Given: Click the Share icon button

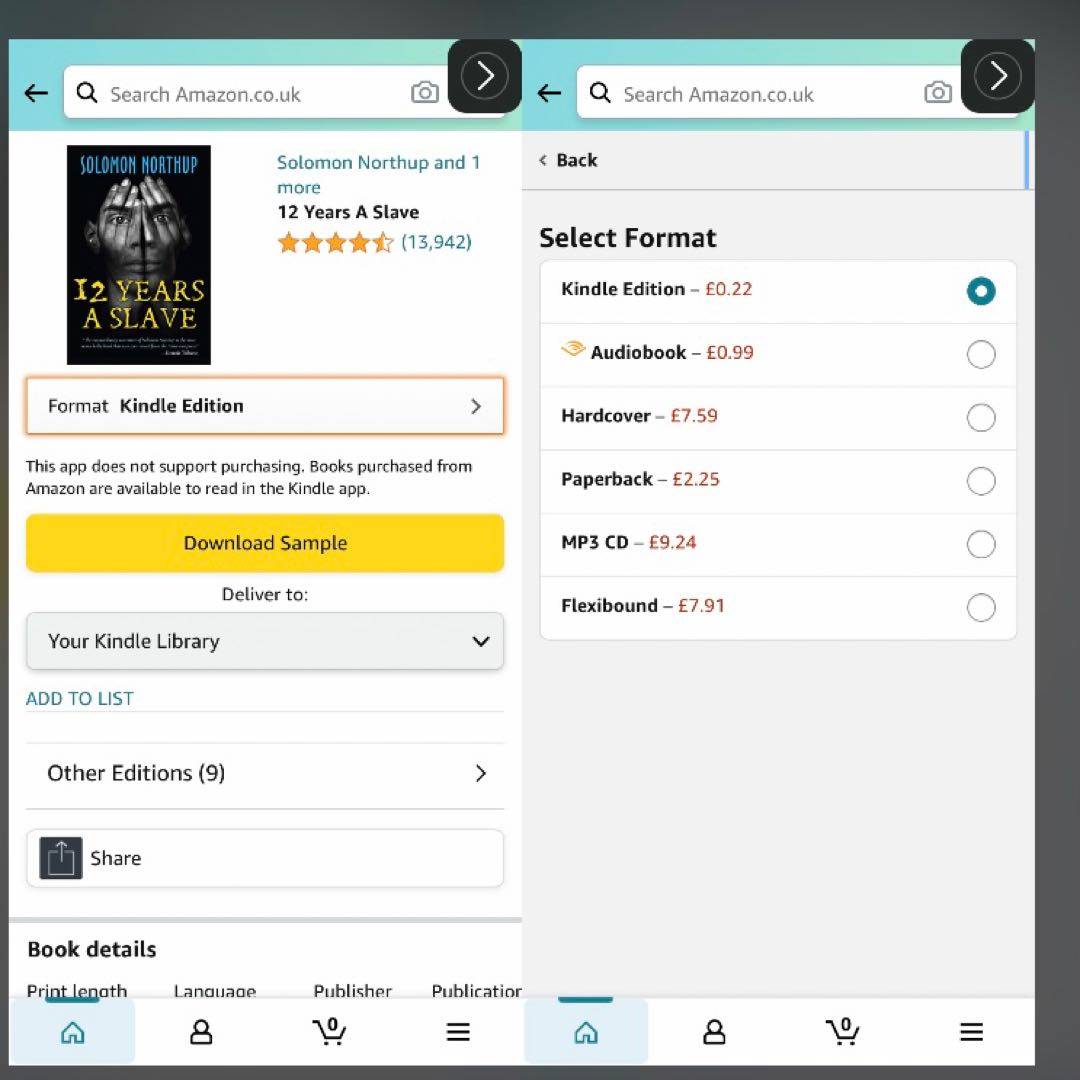Looking at the screenshot, I should pos(61,858).
